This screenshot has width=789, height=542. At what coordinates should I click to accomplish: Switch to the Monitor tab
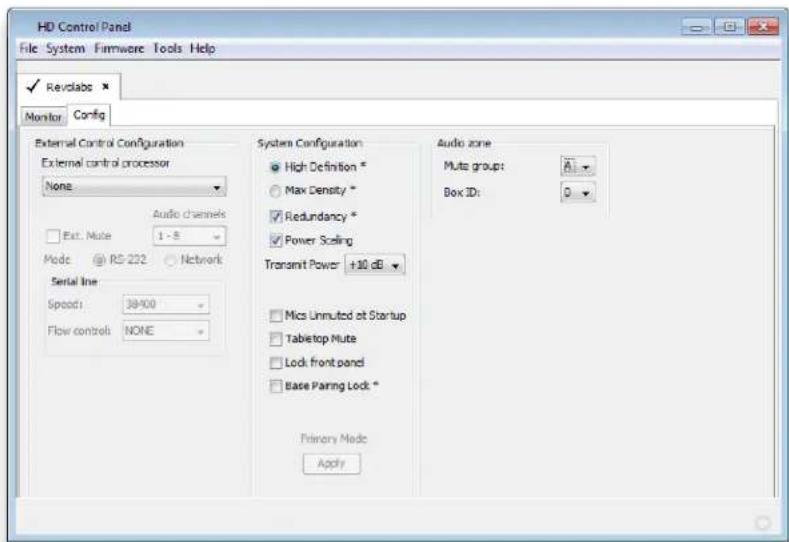tap(43, 117)
